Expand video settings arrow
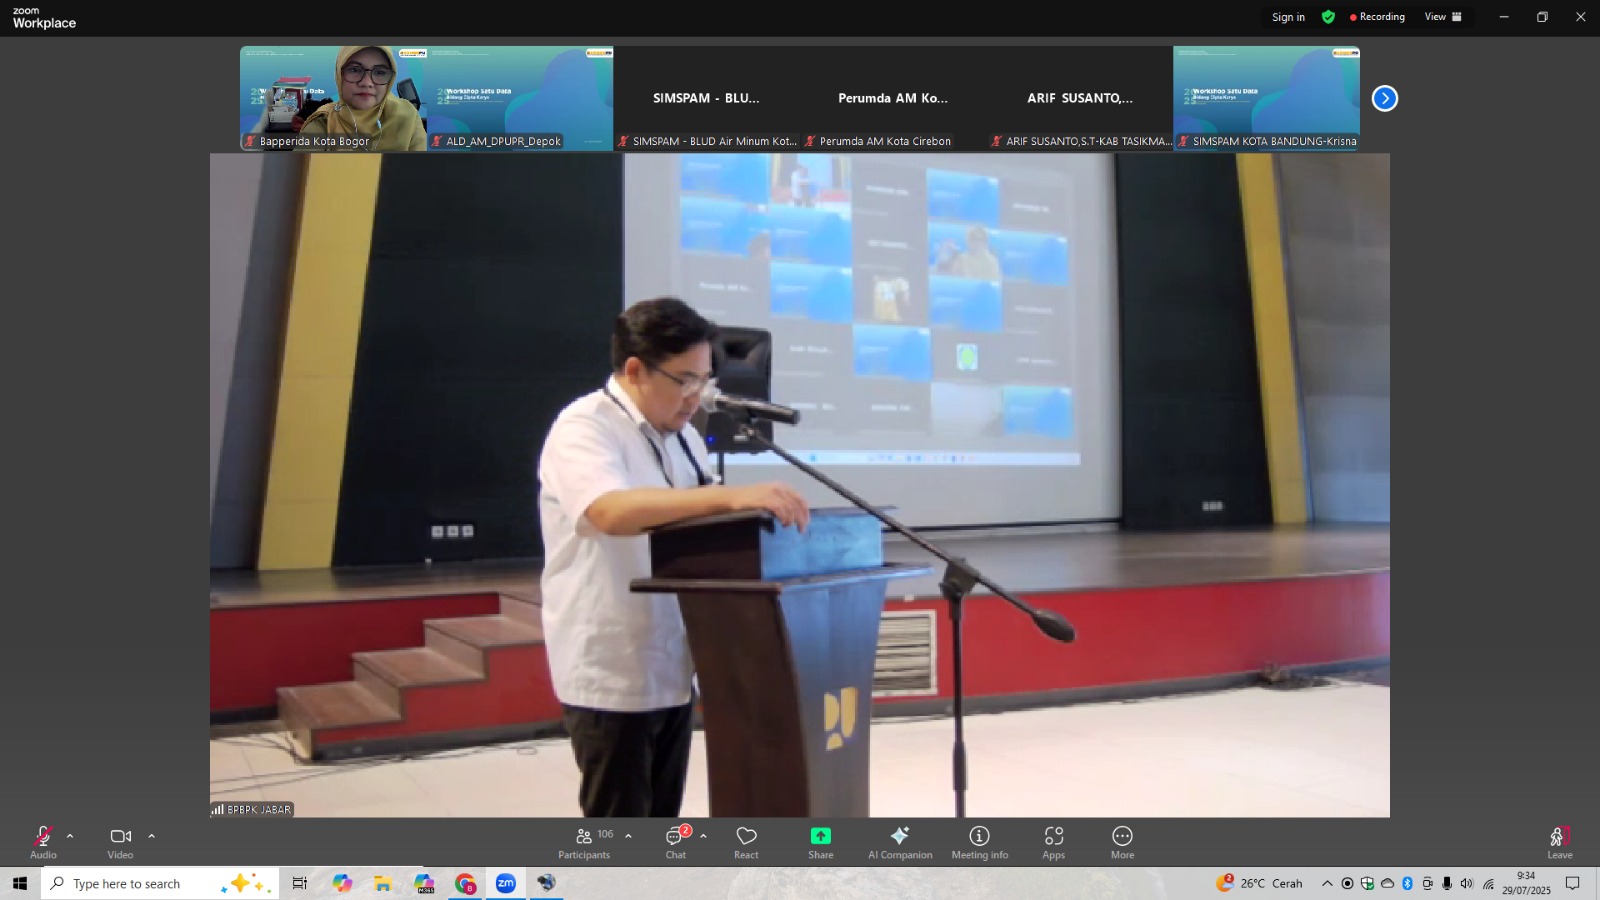 (152, 836)
